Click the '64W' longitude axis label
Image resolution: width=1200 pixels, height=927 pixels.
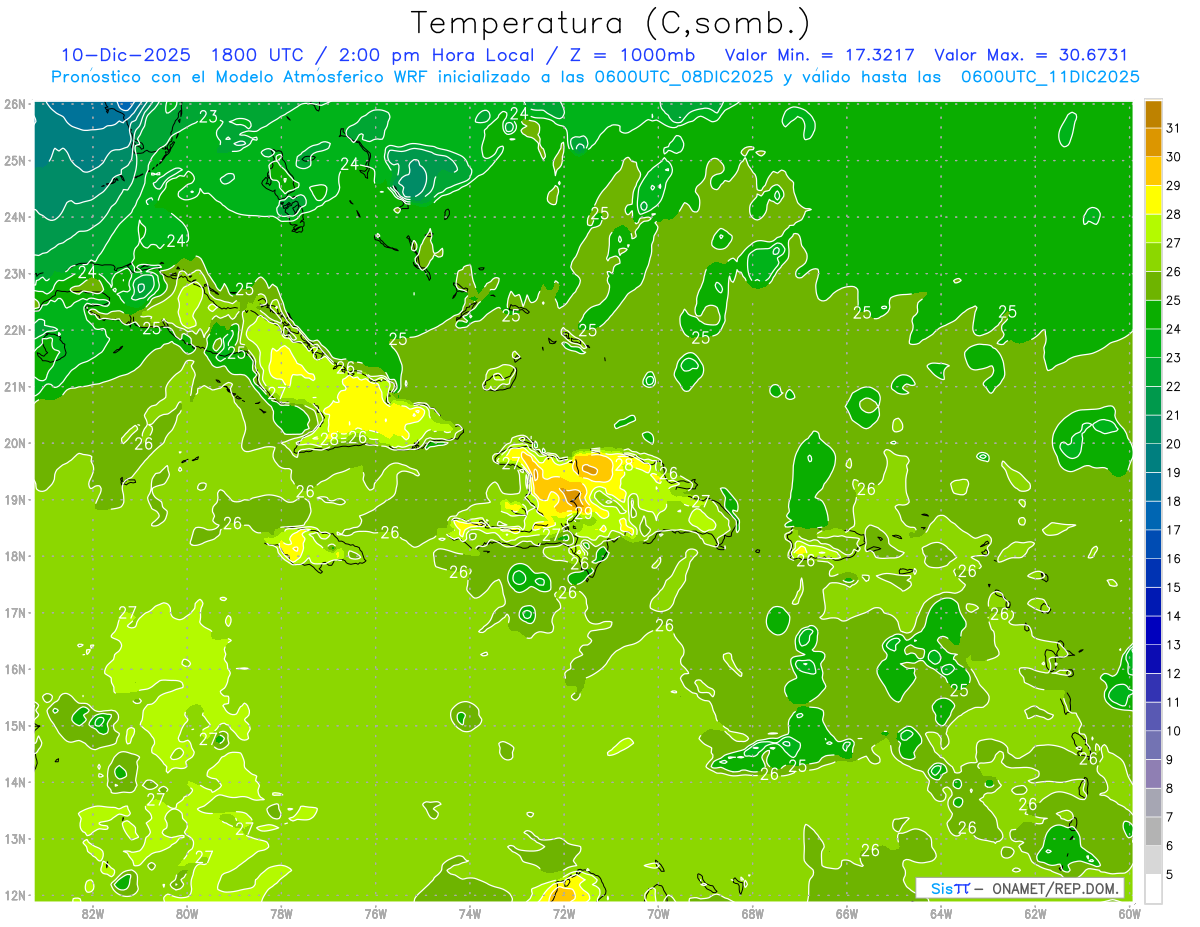(x=941, y=913)
